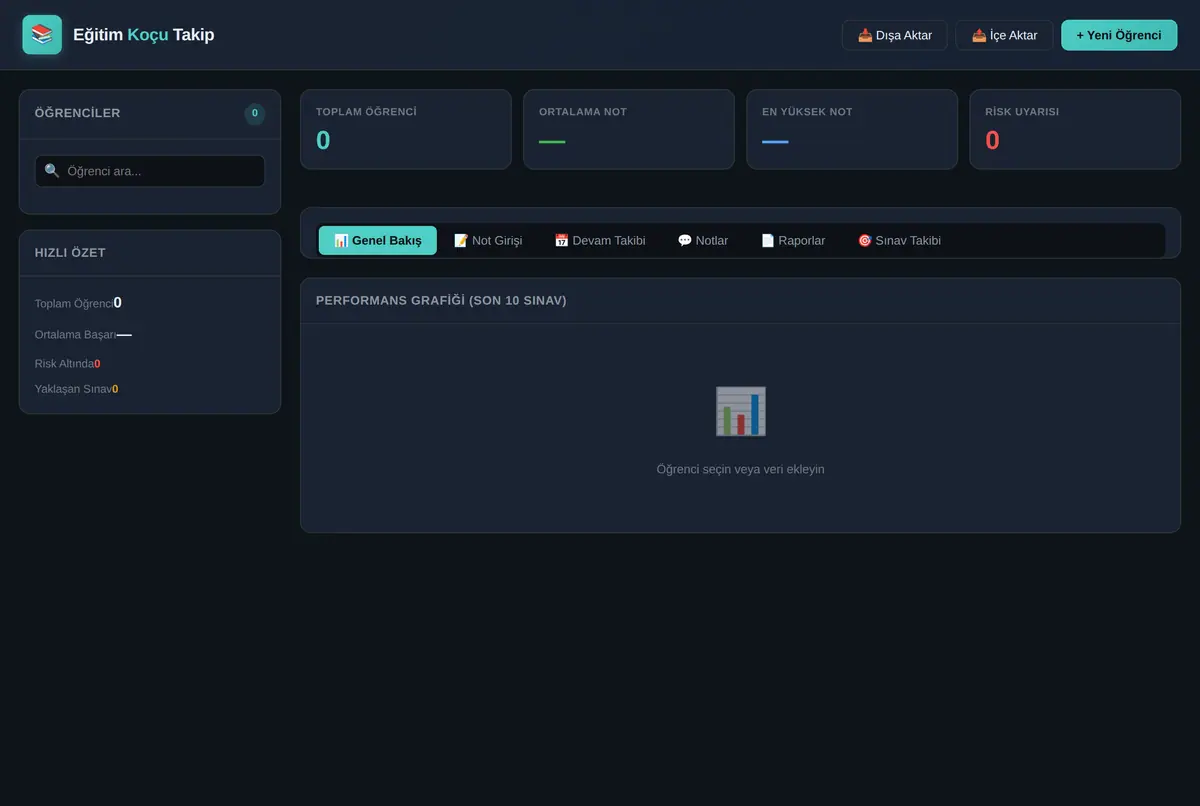
Task: Add a student with Yeni Öğrenci button
Action: [x=1119, y=35]
